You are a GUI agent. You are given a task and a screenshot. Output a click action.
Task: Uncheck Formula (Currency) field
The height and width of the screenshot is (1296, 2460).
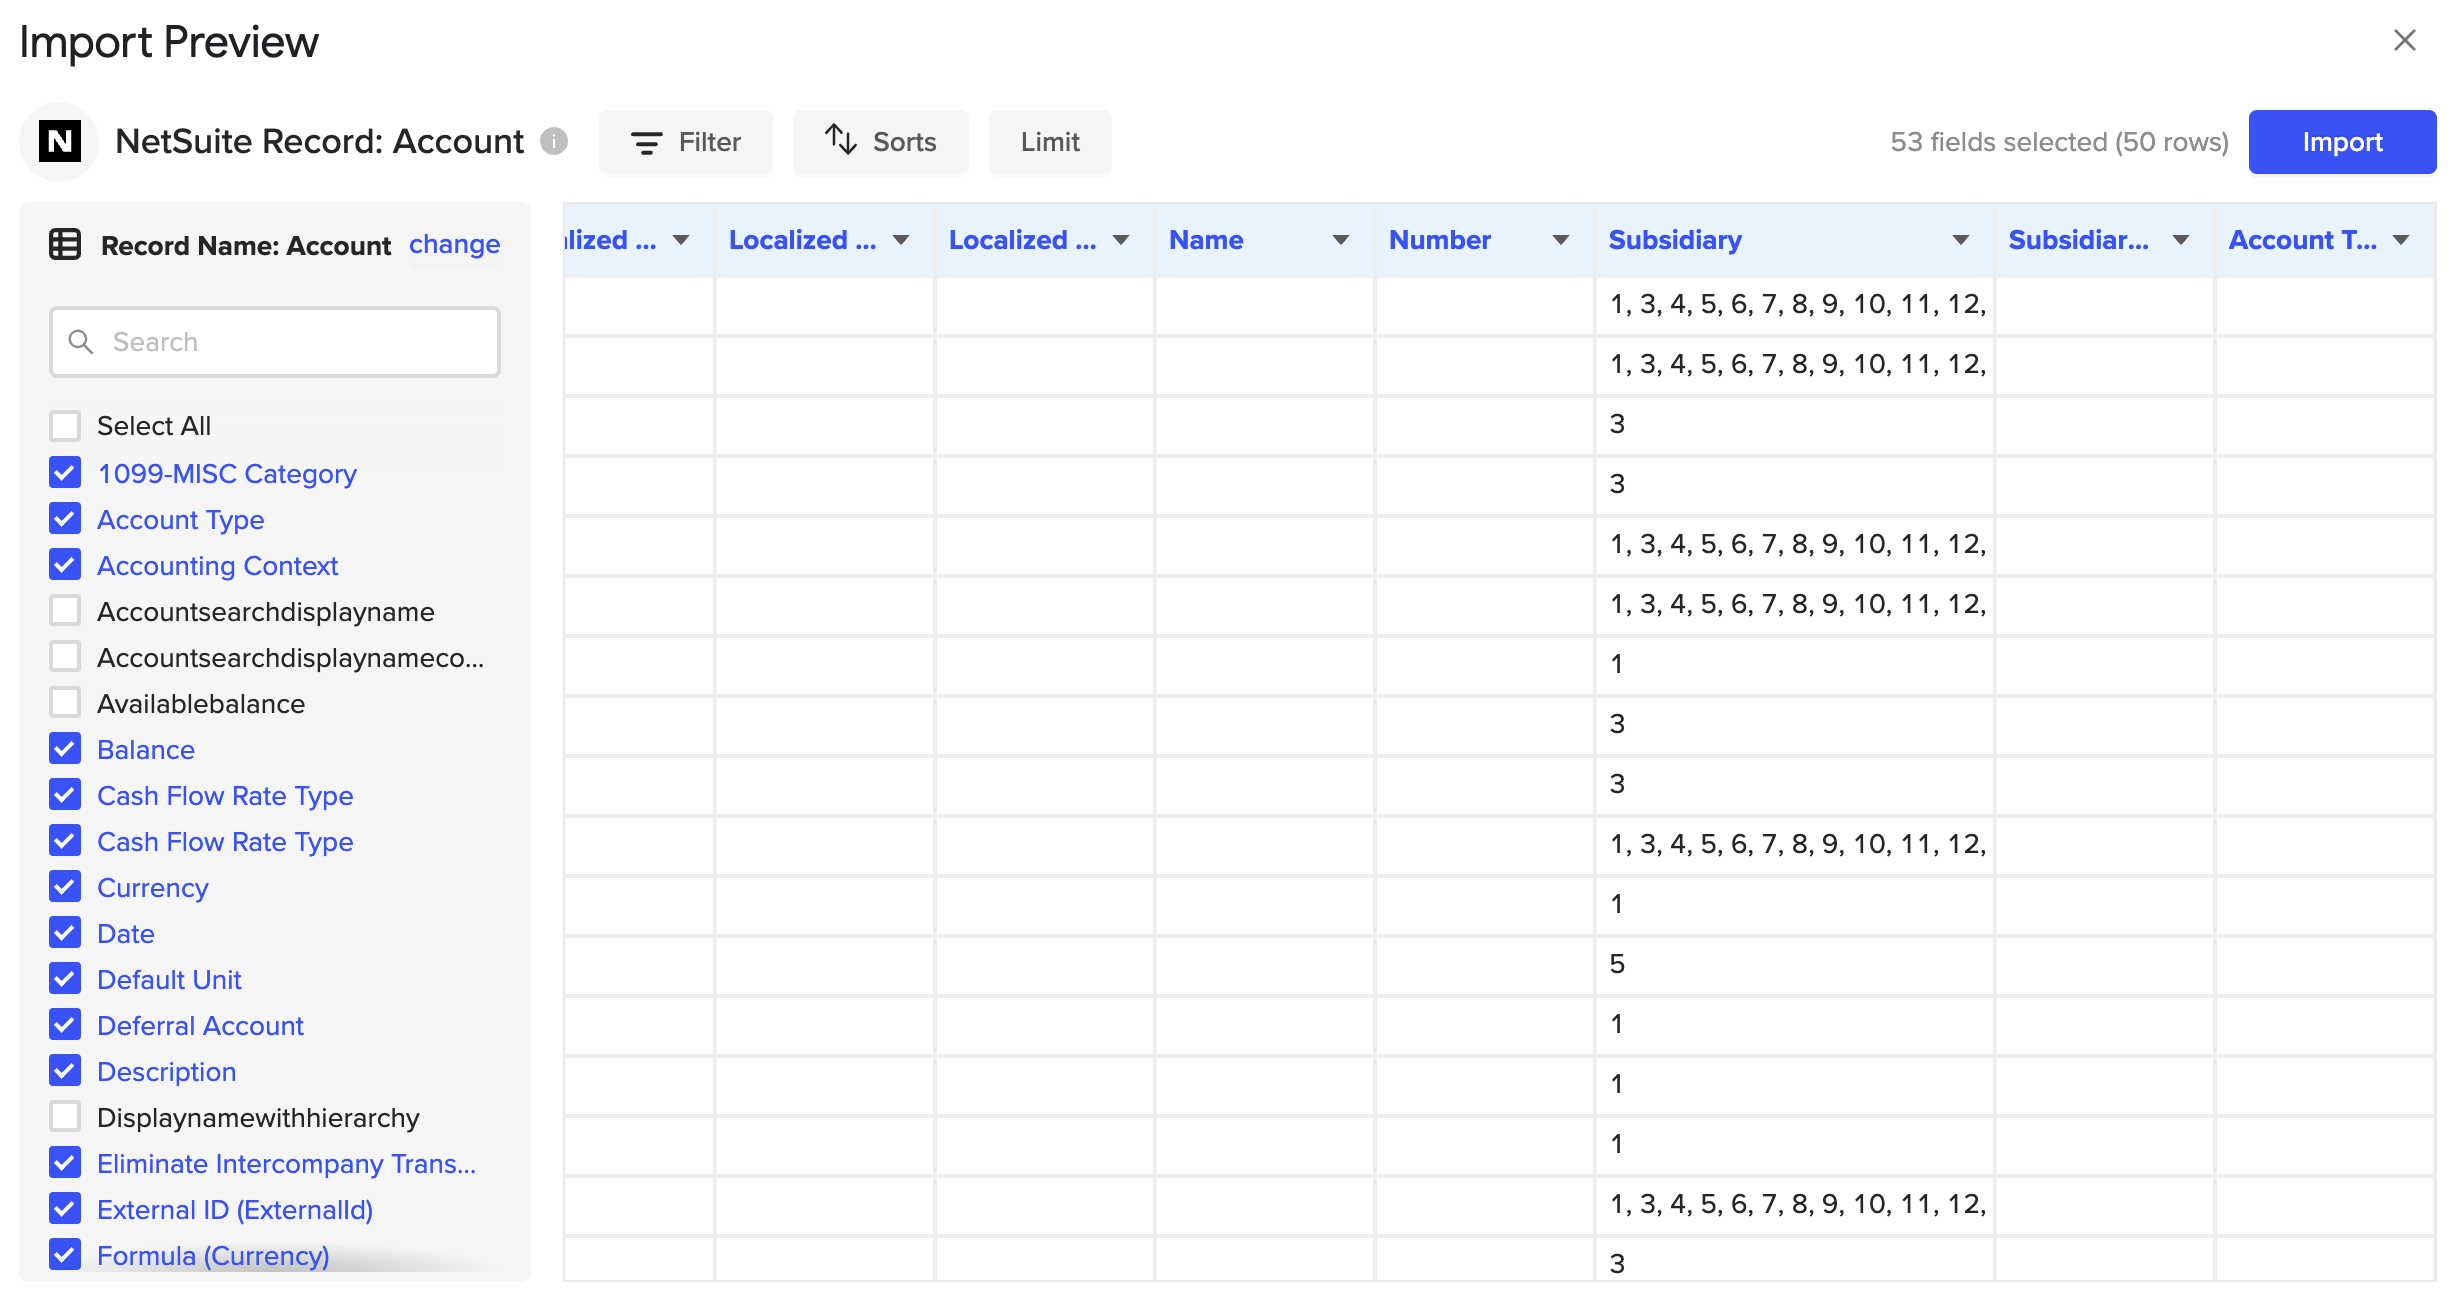click(x=65, y=1254)
